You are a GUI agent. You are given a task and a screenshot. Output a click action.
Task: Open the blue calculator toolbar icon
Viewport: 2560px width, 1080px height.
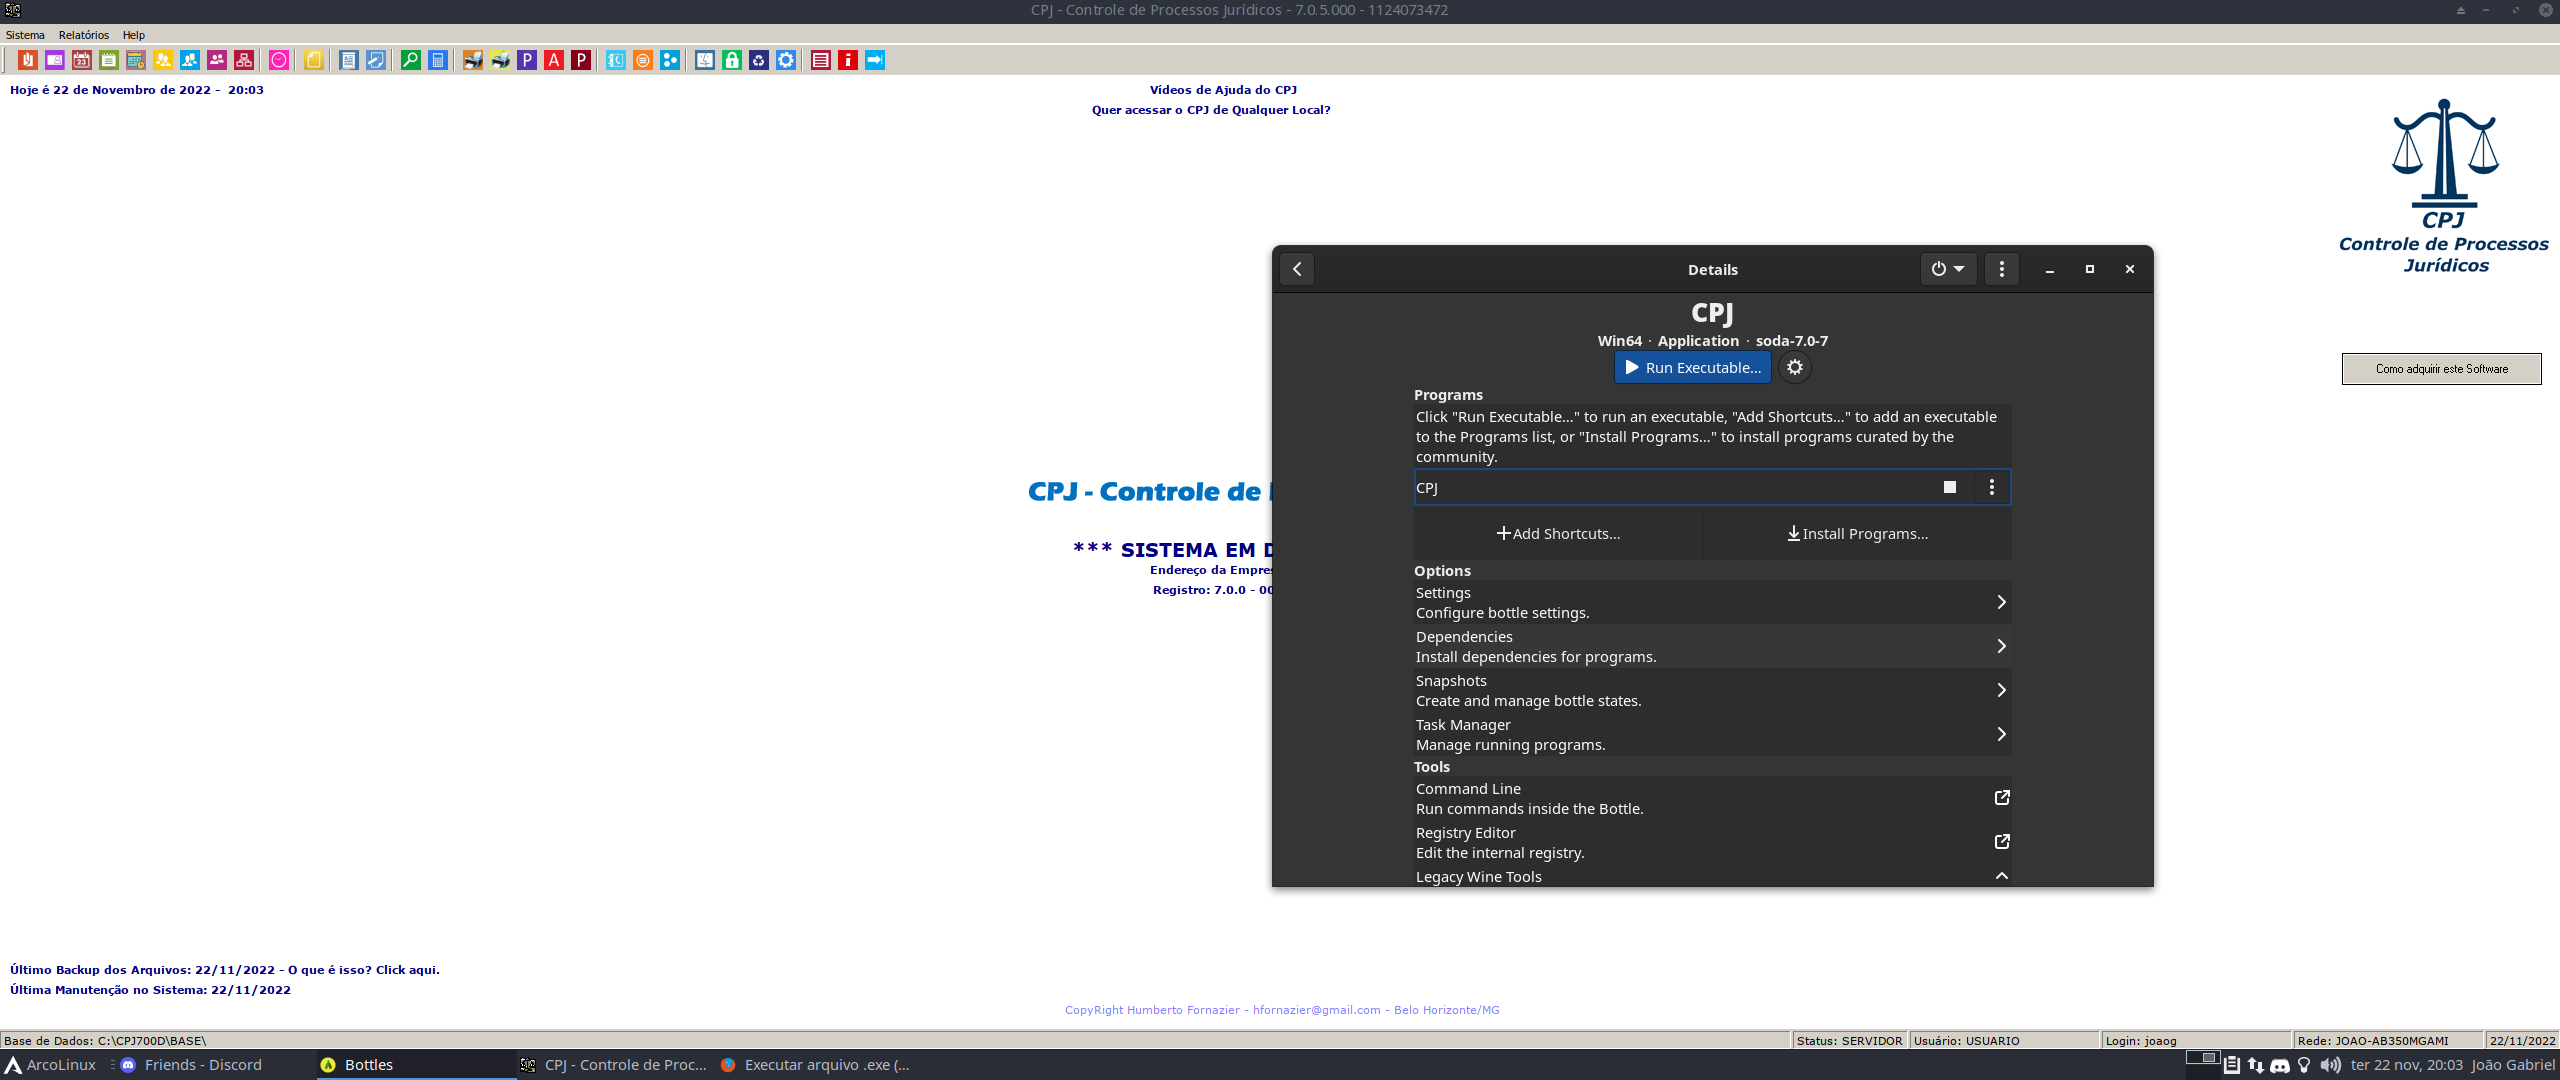tap(438, 60)
